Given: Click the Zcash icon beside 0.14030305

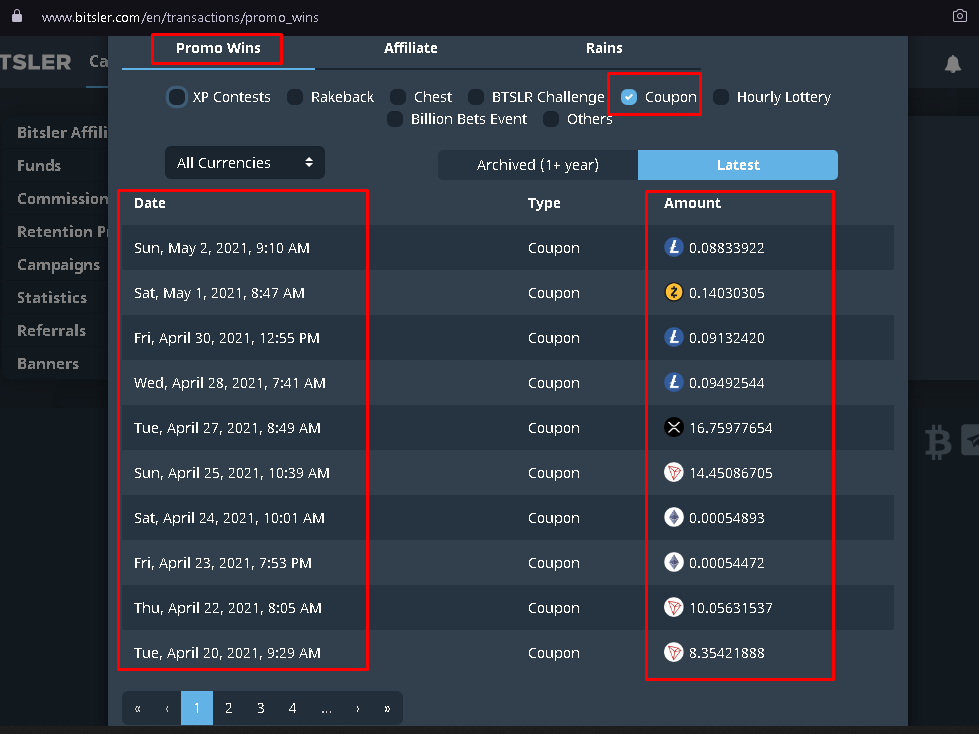Looking at the screenshot, I should coord(674,292).
